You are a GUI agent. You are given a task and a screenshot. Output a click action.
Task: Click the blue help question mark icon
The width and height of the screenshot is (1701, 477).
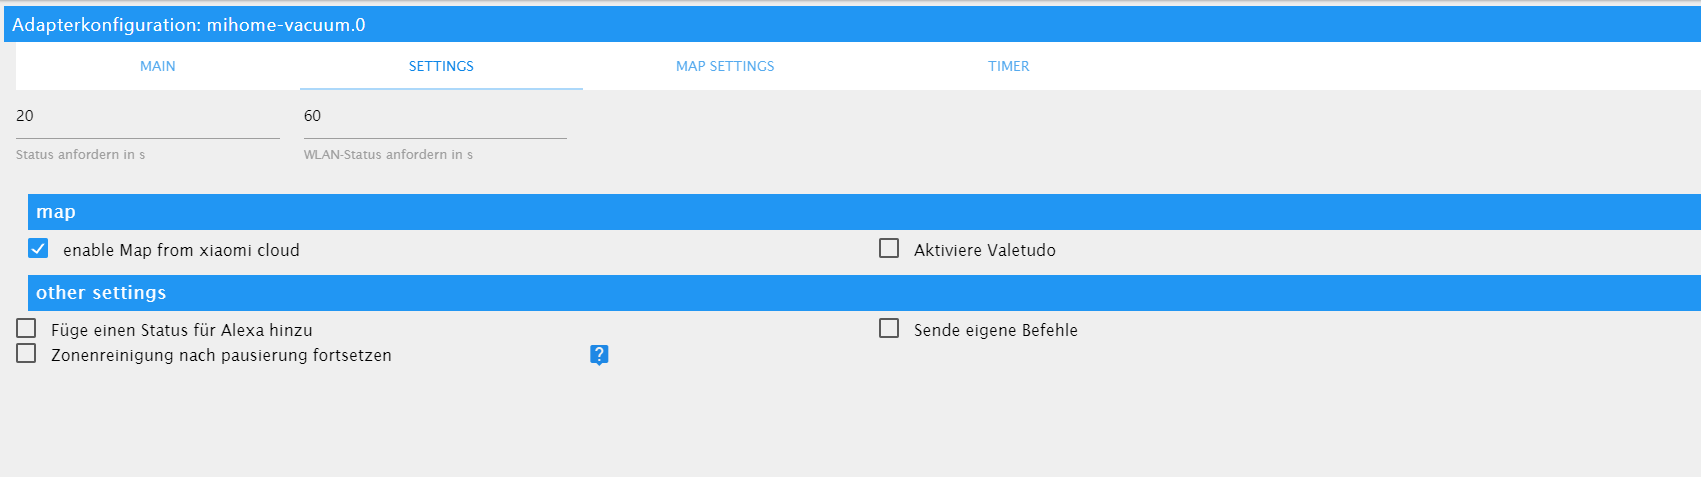tap(599, 354)
